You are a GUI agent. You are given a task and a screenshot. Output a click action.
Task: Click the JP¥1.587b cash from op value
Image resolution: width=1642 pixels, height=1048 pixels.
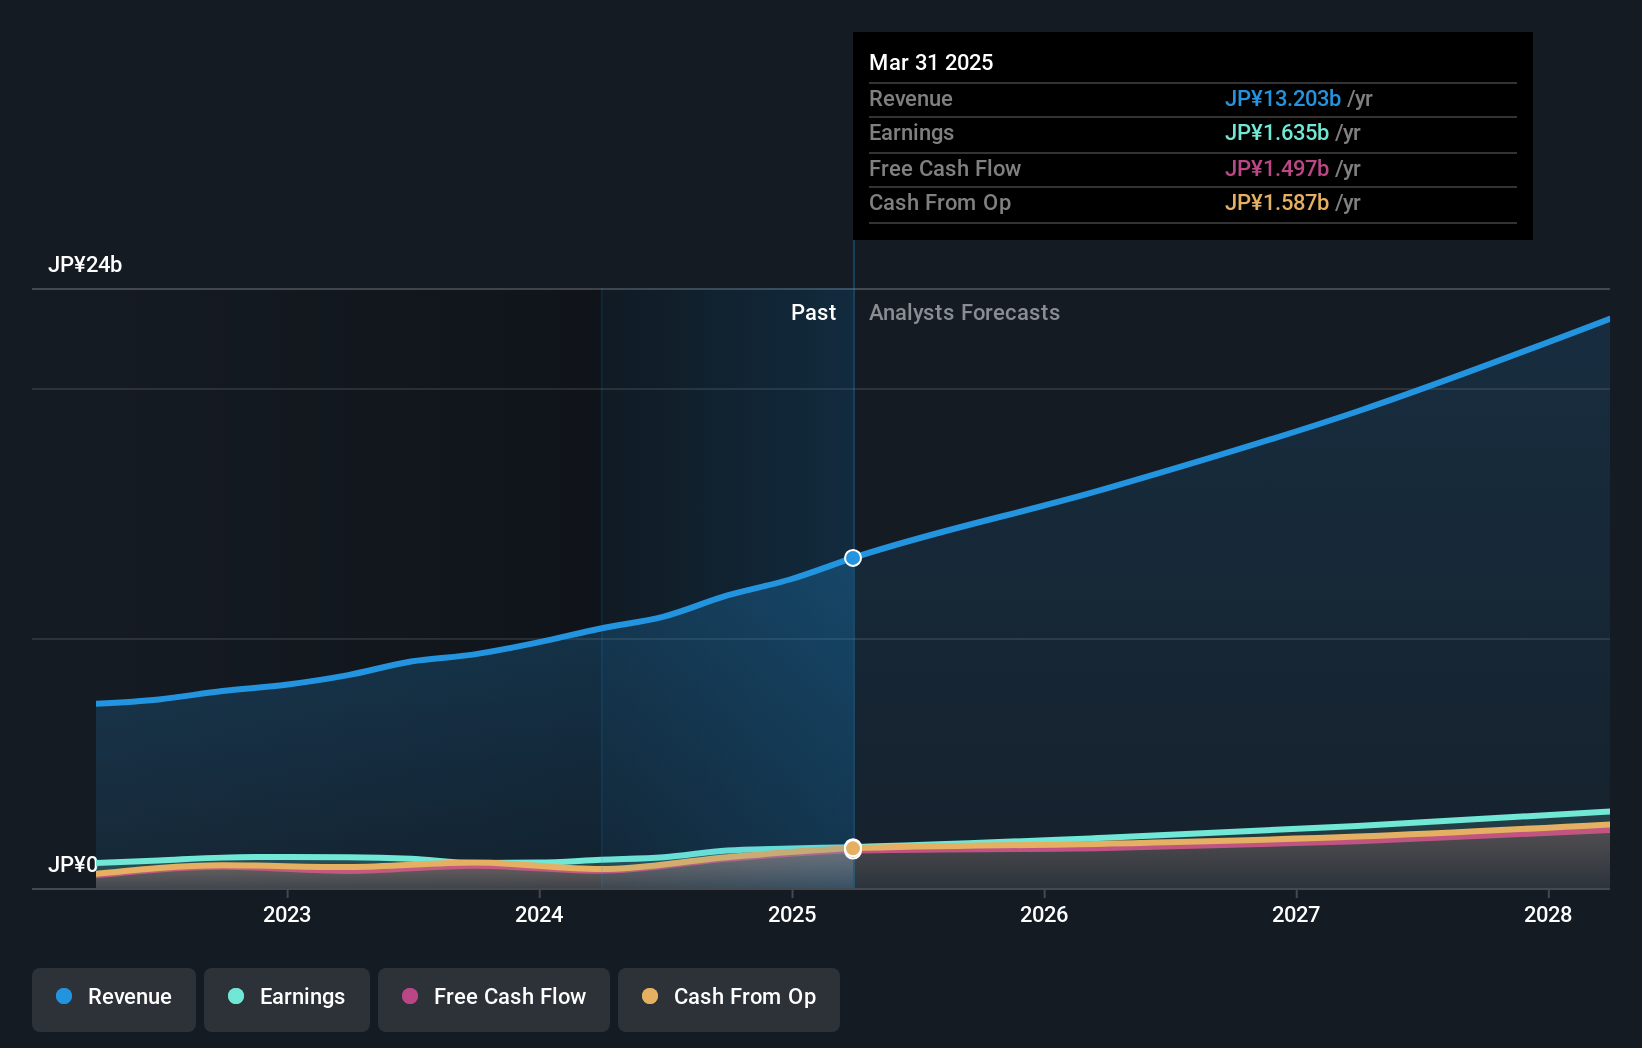pyautogui.click(x=1277, y=203)
